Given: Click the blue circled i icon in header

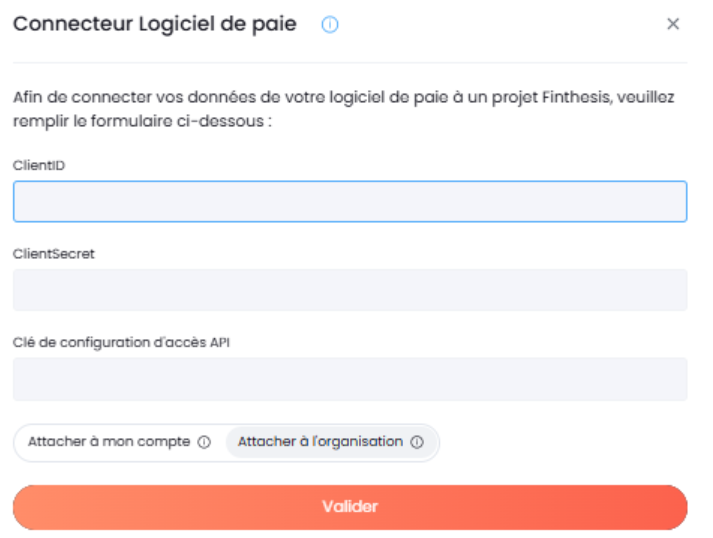Looking at the screenshot, I should pyautogui.click(x=330, y=25).
